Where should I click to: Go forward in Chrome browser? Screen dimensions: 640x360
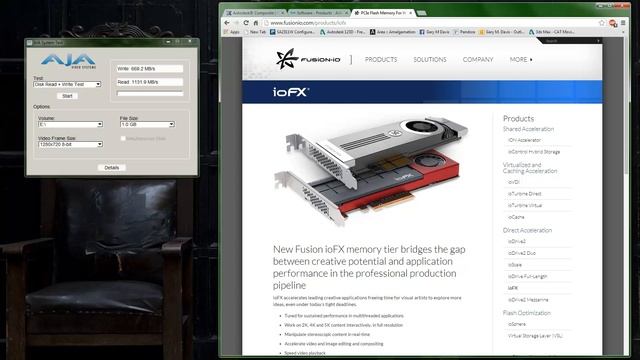236,23
